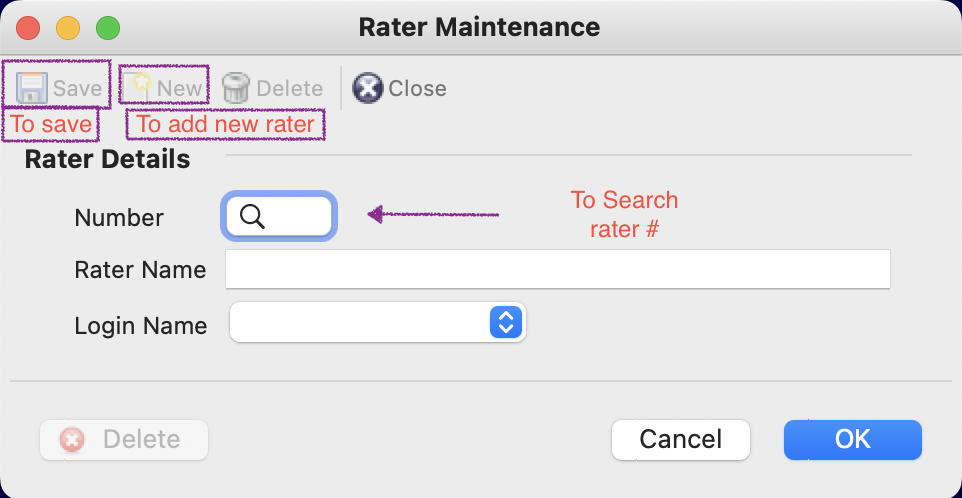The height and width of the screenshot is (498, 962).
Task: Click the Close label in the toolbar
Action: 417,88
